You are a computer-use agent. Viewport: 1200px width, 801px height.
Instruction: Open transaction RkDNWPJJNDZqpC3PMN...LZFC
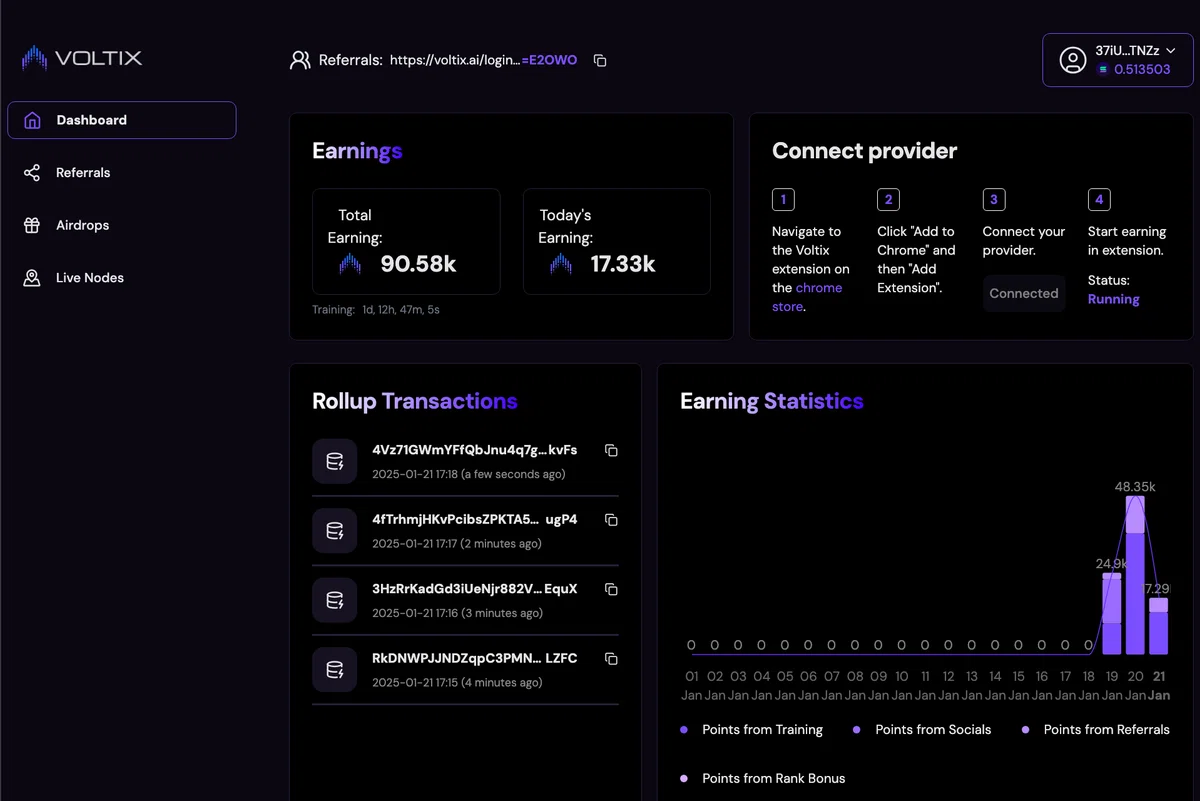click(474, 659)
